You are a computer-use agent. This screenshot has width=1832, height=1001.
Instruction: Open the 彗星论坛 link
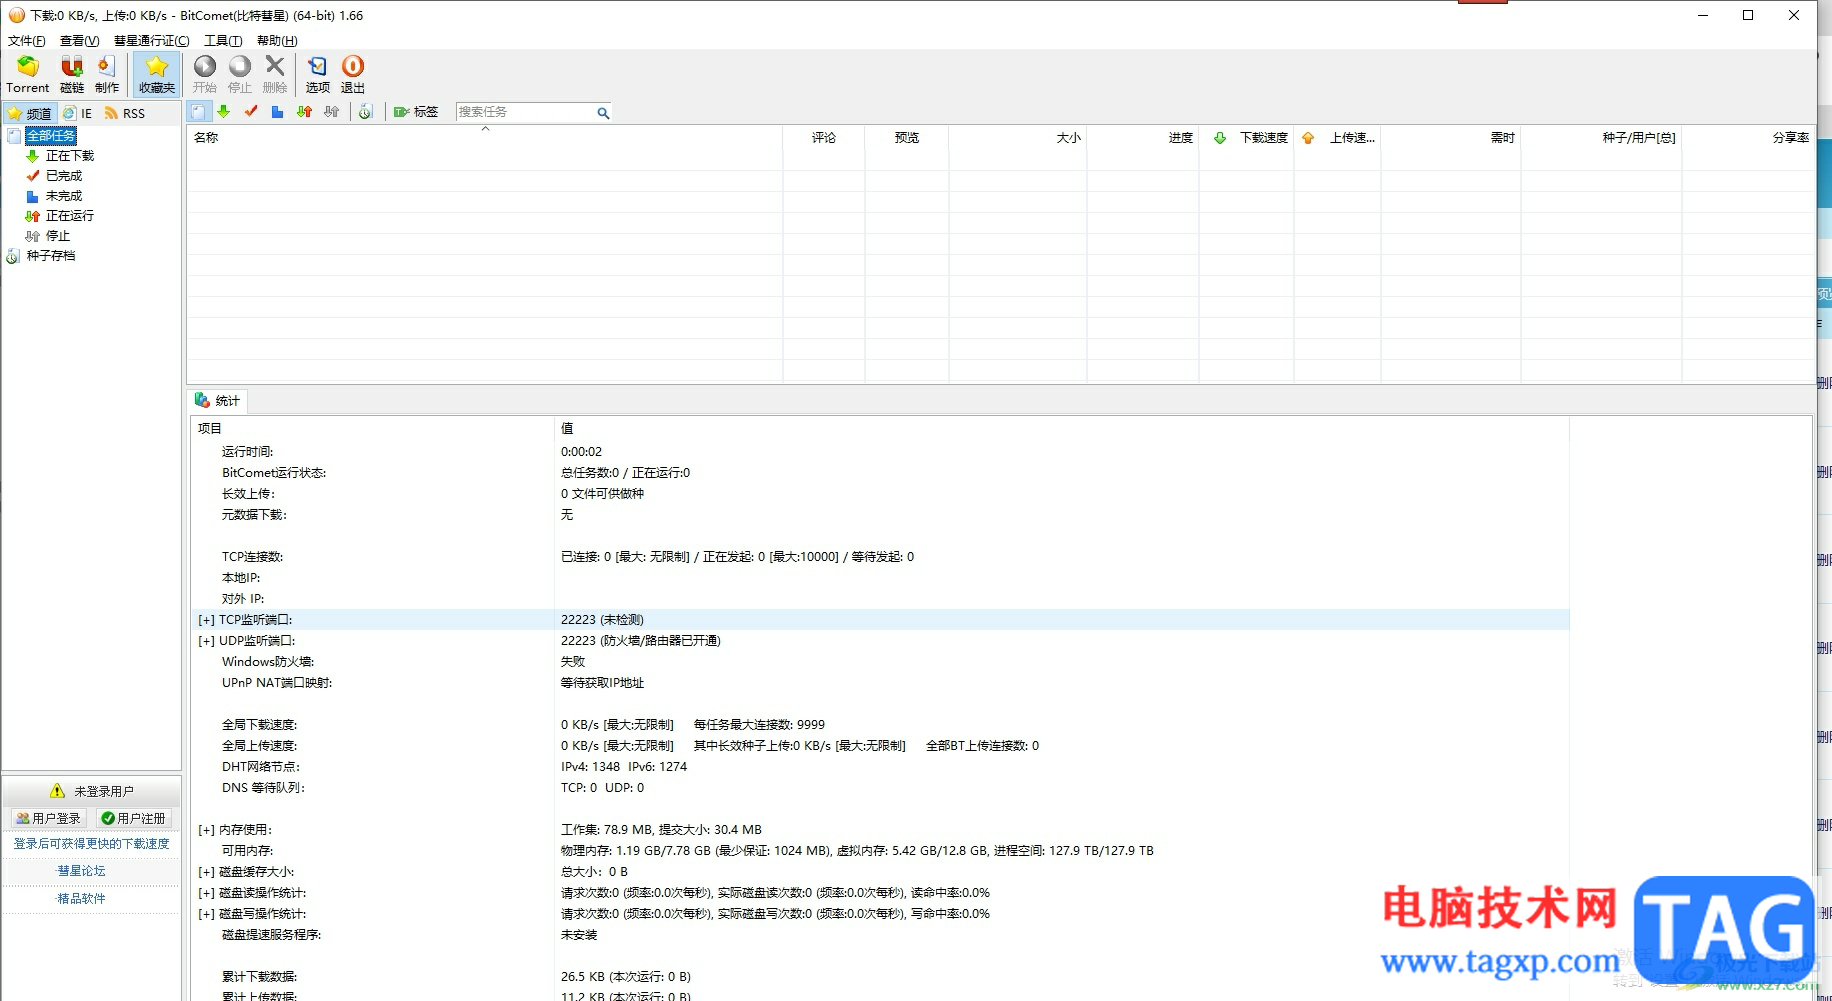[x=81, y=871]
